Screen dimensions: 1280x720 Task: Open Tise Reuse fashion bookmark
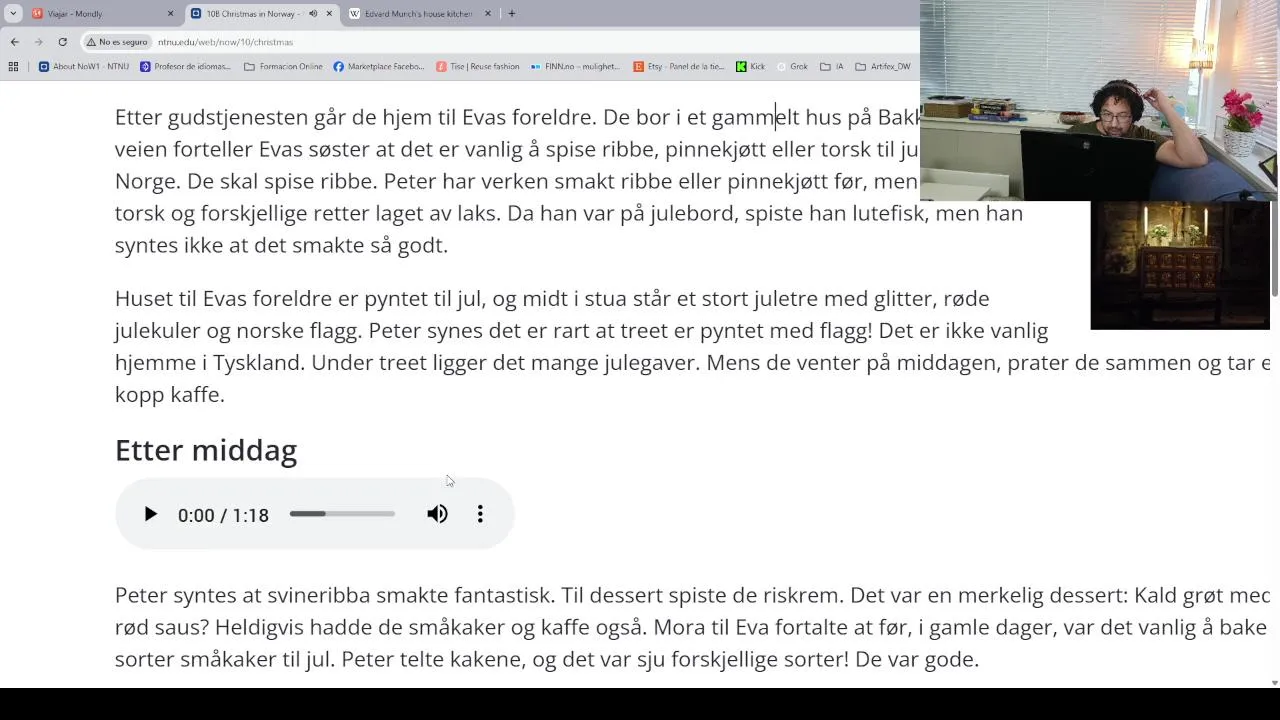(478, 67)
